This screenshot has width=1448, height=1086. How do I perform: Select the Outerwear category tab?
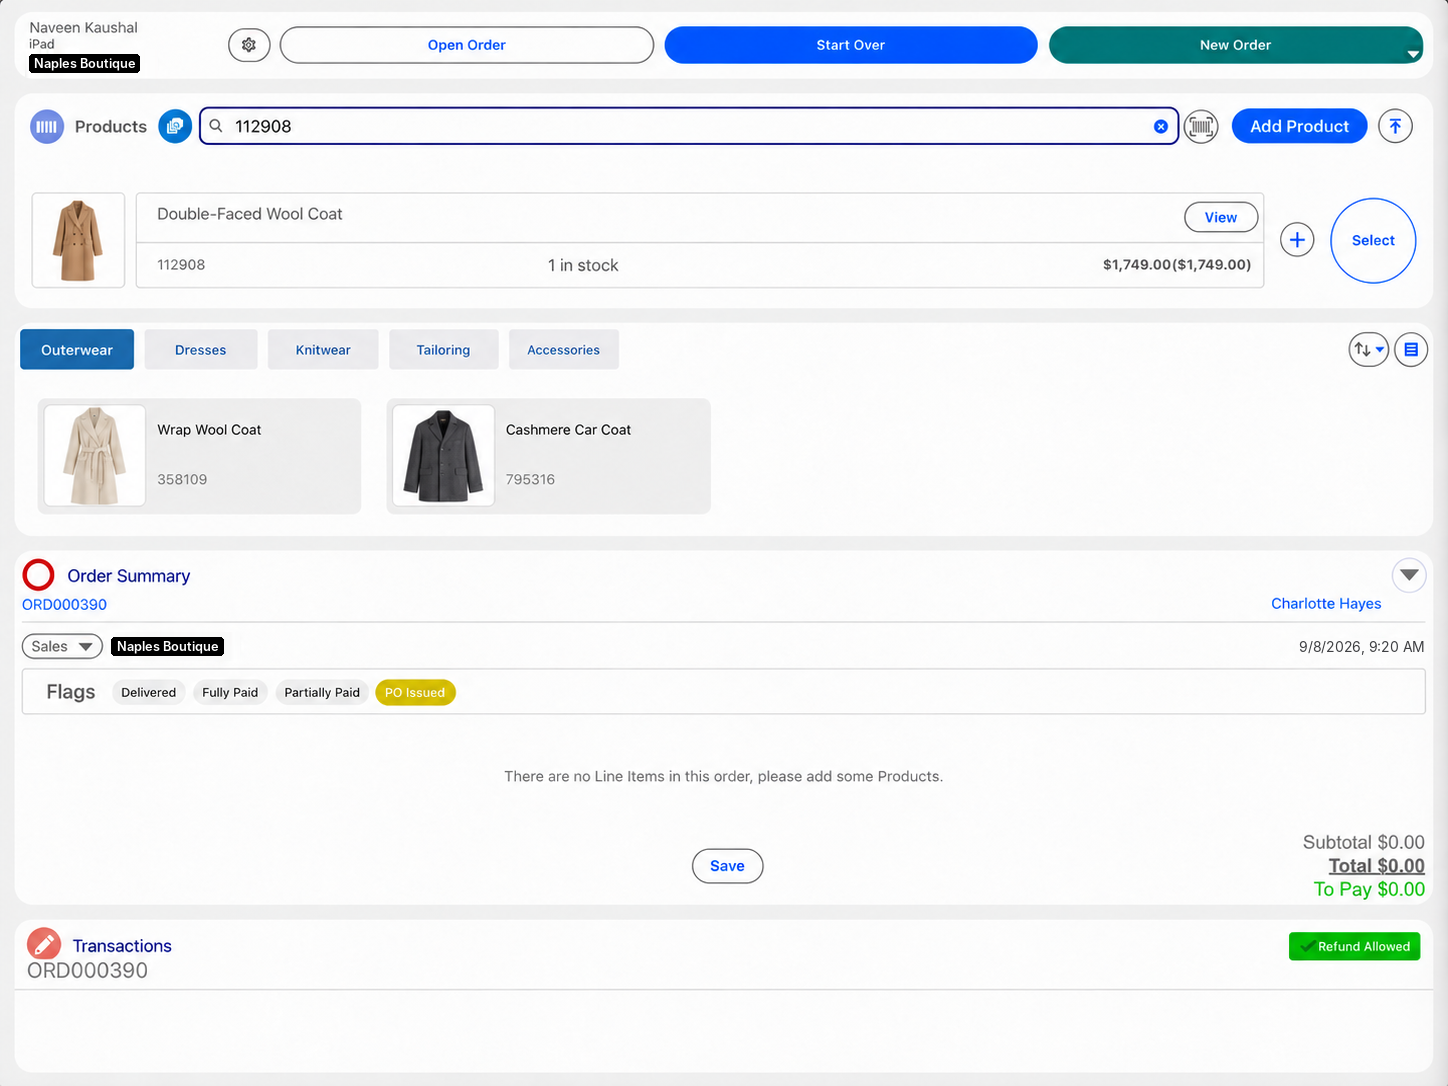click(x=77, y=350)
